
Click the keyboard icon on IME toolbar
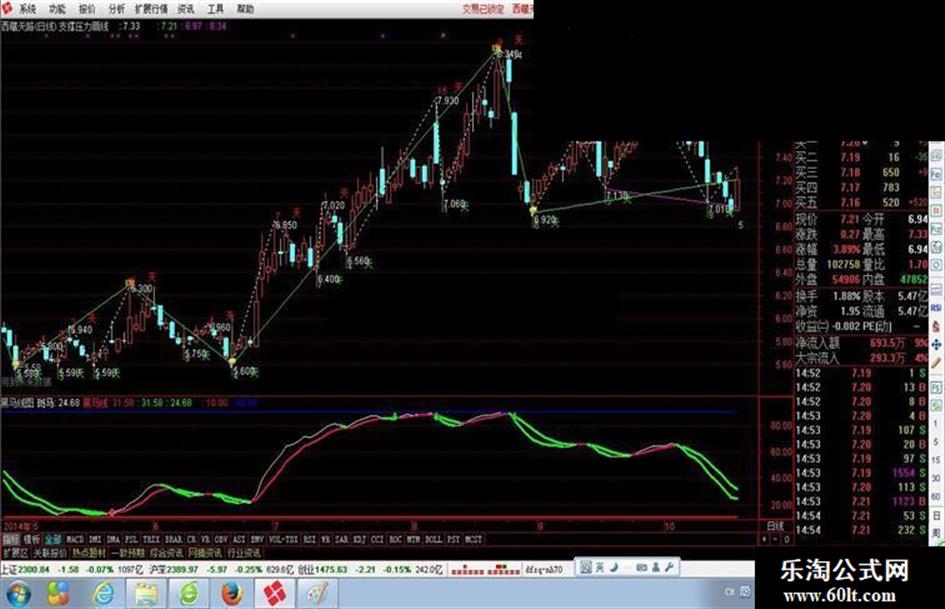[641, 567]
